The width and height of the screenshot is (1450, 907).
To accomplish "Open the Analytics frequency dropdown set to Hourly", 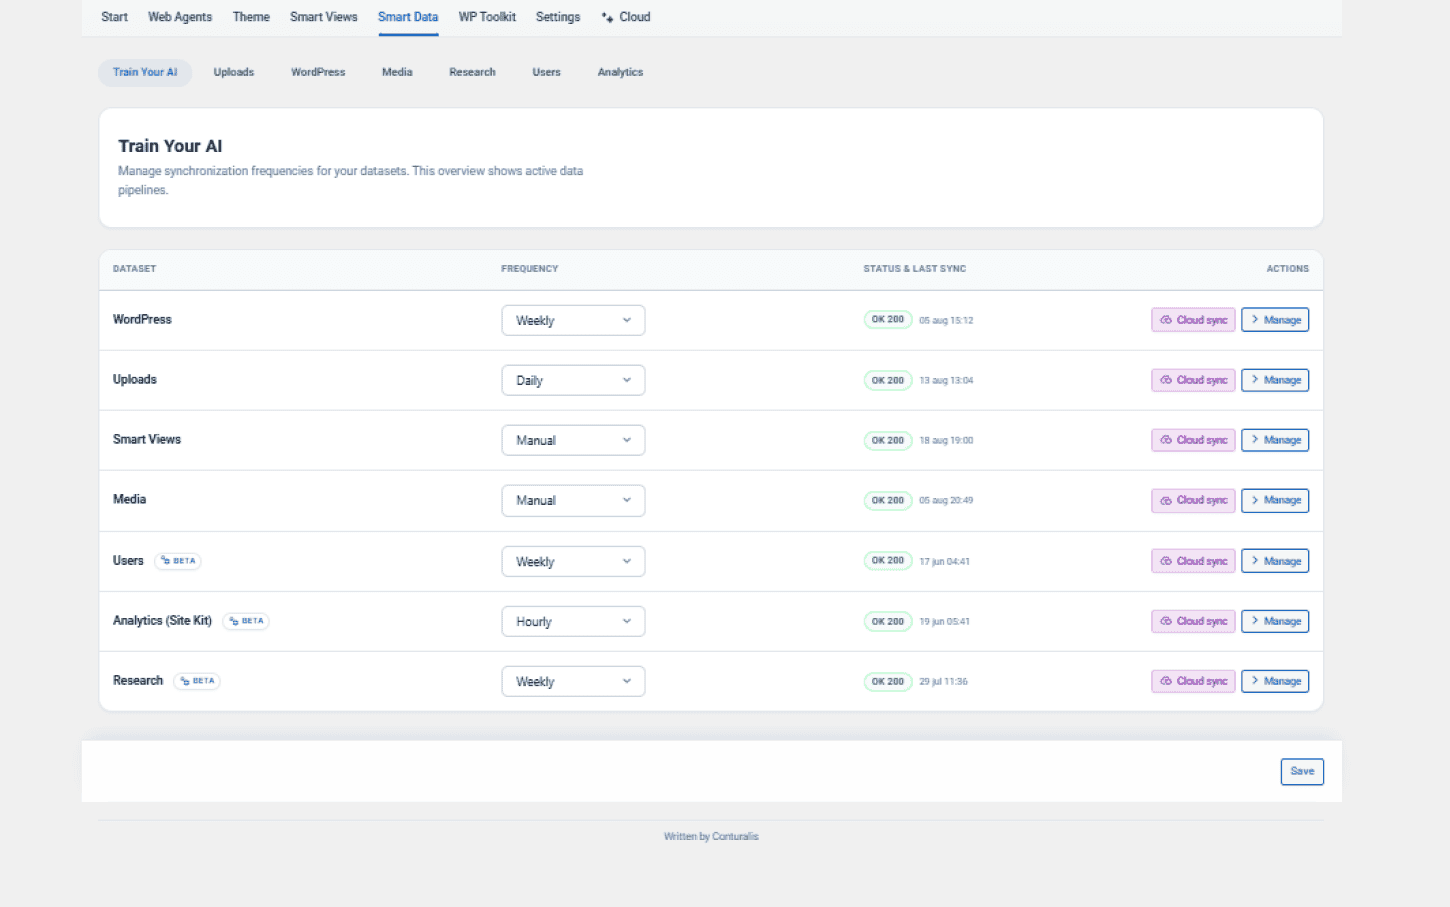I will 573,621.
